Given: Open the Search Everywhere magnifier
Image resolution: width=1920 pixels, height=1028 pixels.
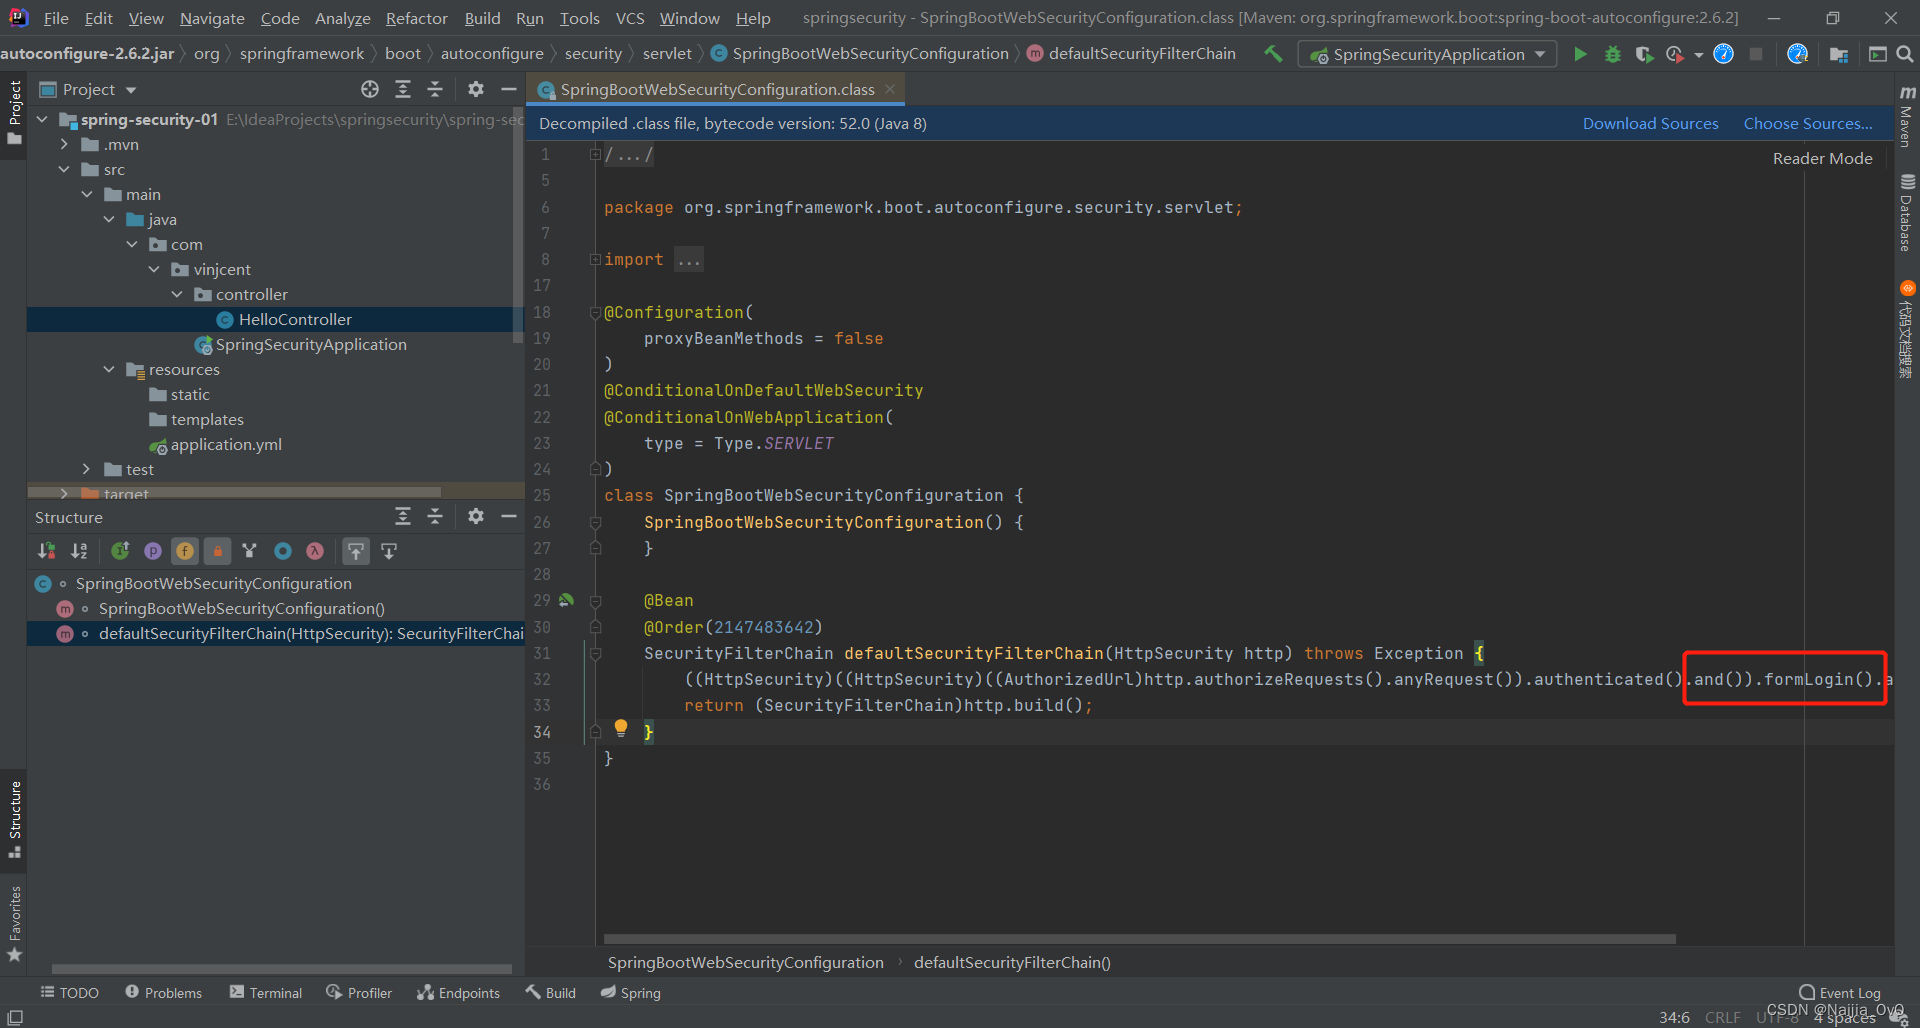Looking at the screenshot, I should (x=1906, y=54).
